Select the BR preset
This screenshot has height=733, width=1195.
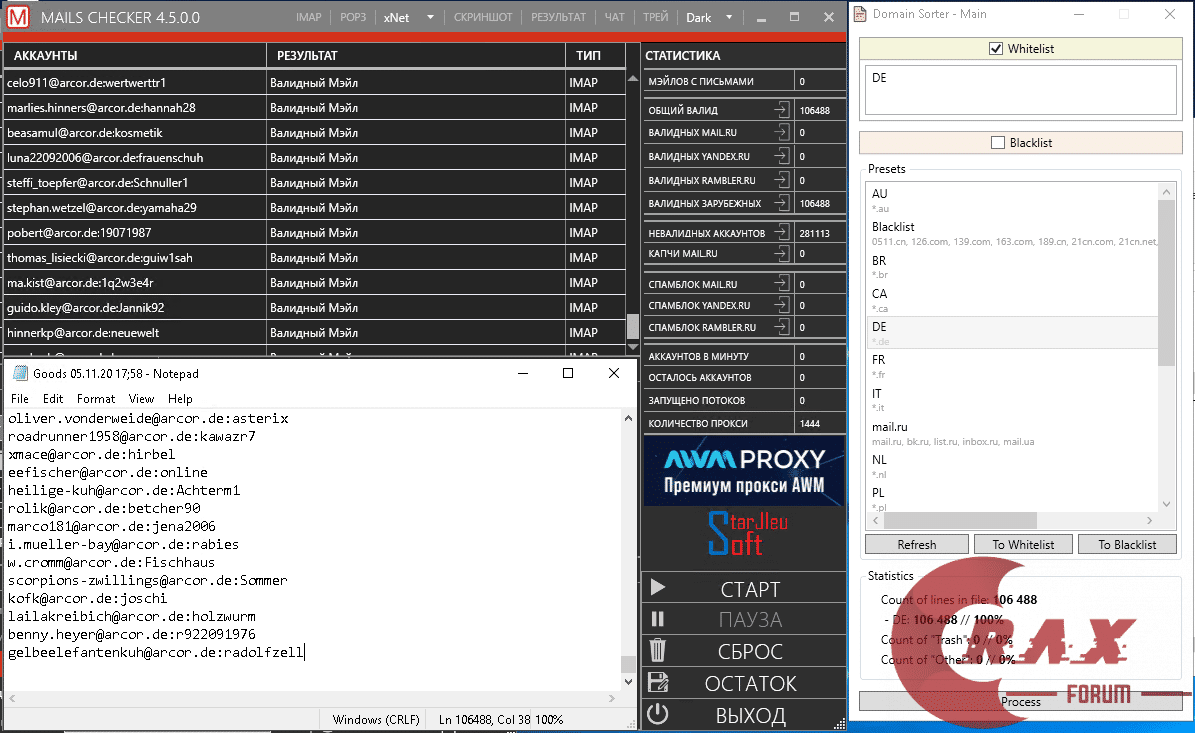pos(1012,267)
